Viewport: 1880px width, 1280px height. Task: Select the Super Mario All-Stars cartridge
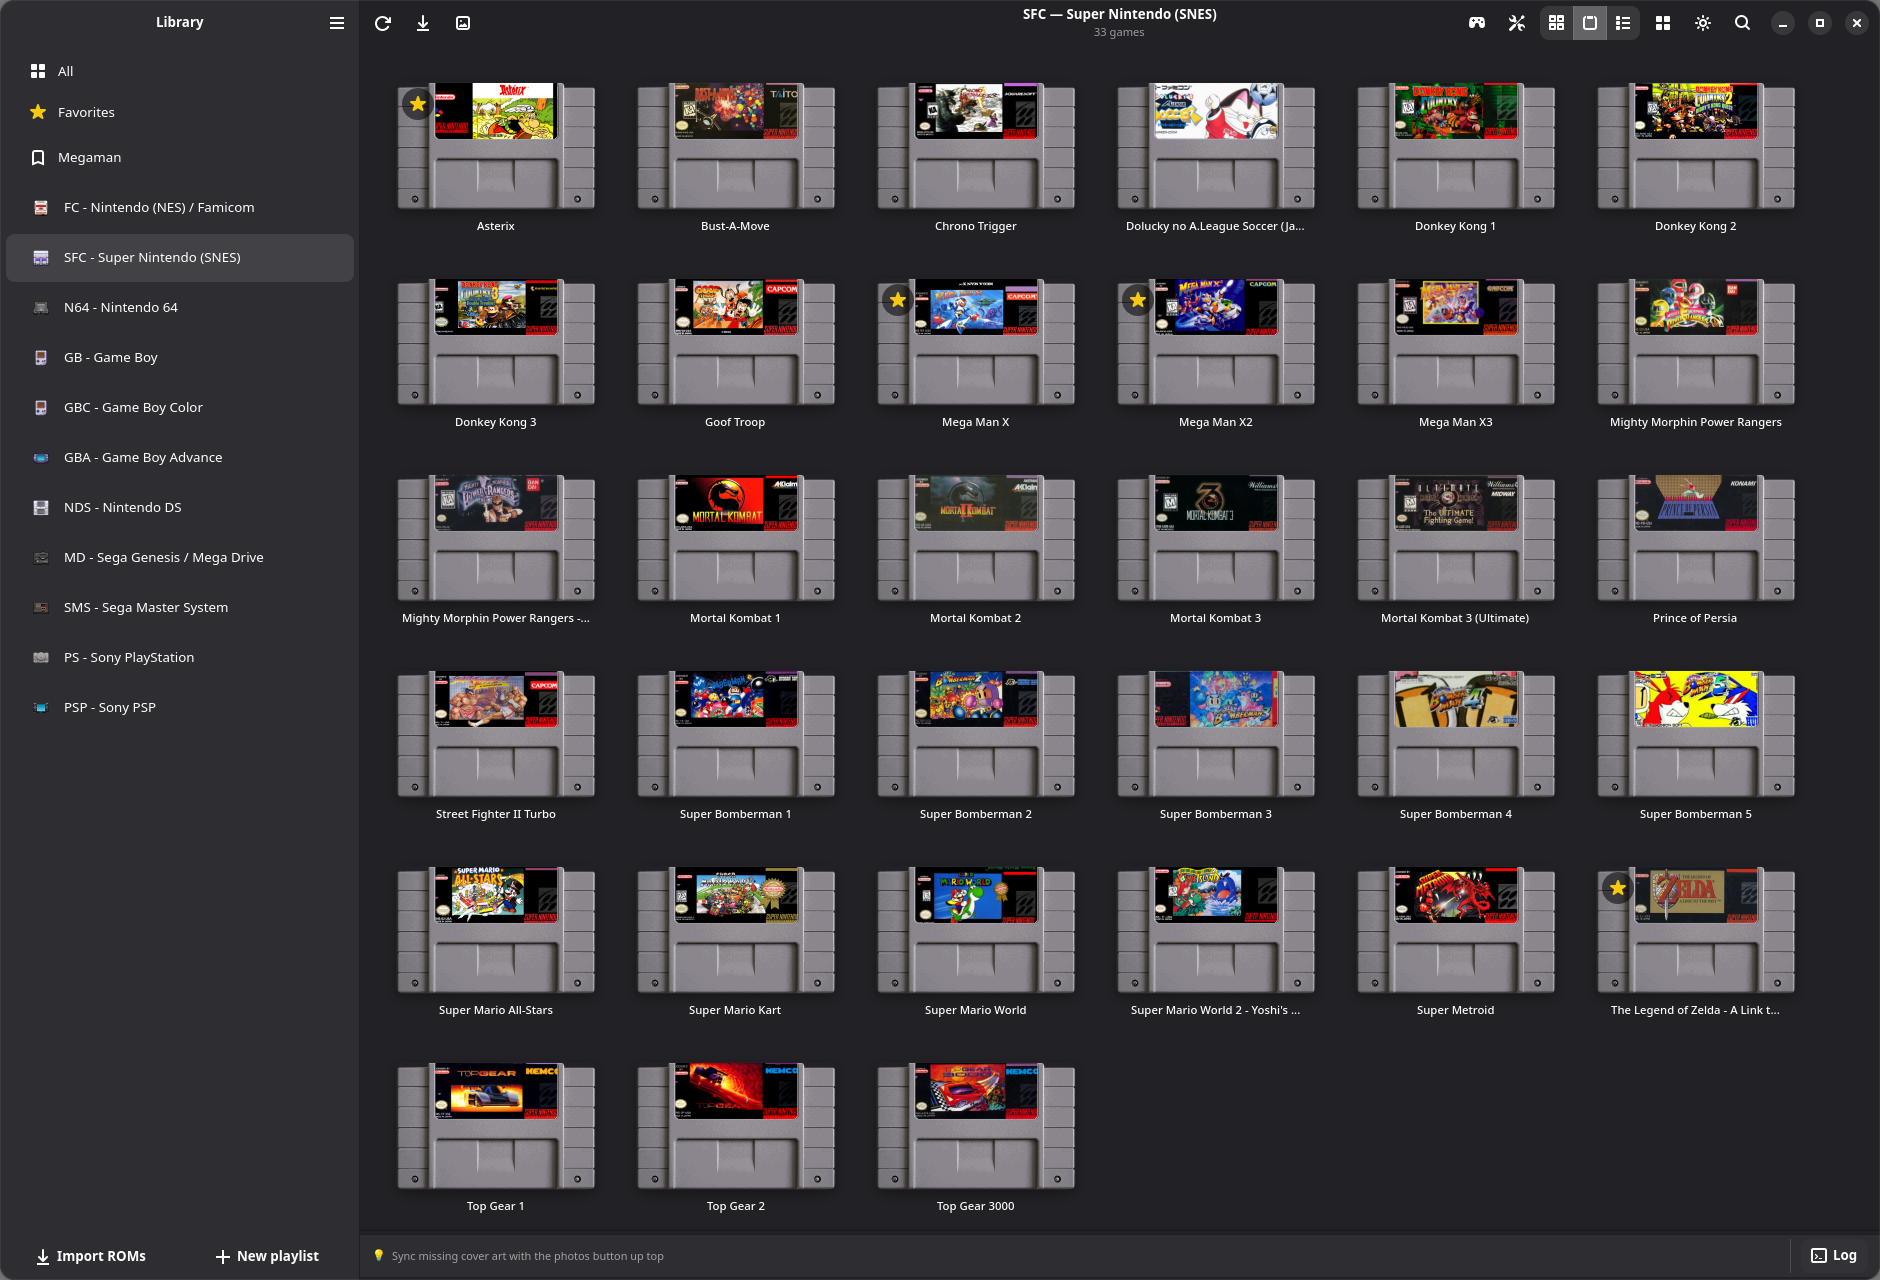click(x=496, y=930)
